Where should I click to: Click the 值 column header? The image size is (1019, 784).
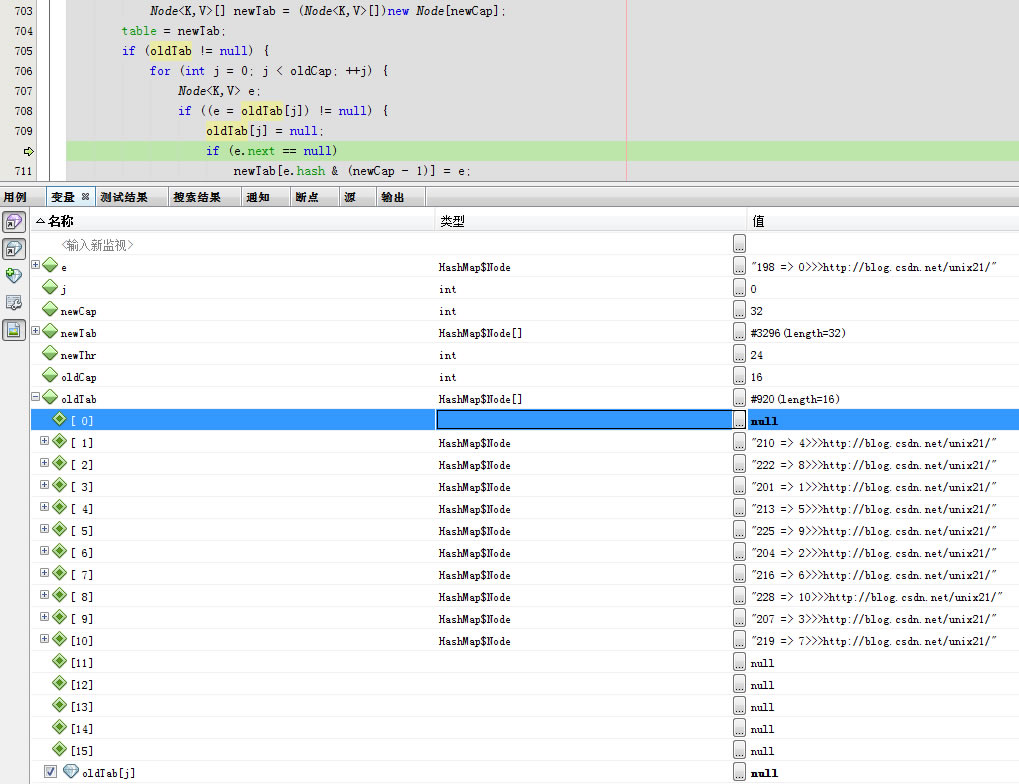pos(883,221)
